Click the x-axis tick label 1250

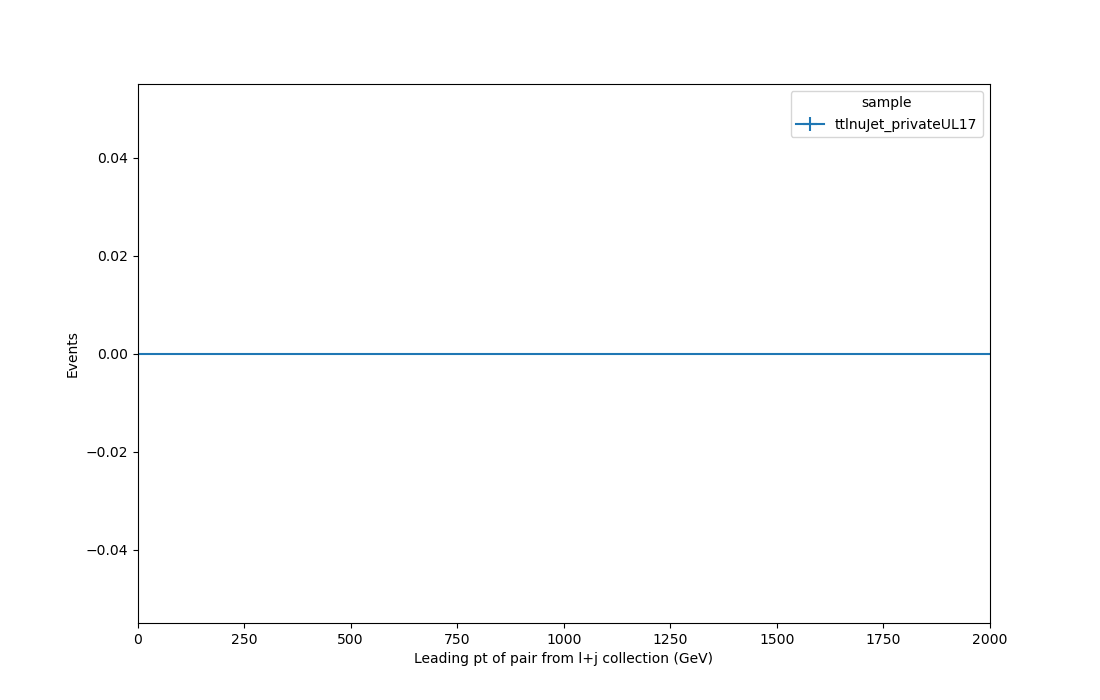pyautogui.click(x=670, y=639)
